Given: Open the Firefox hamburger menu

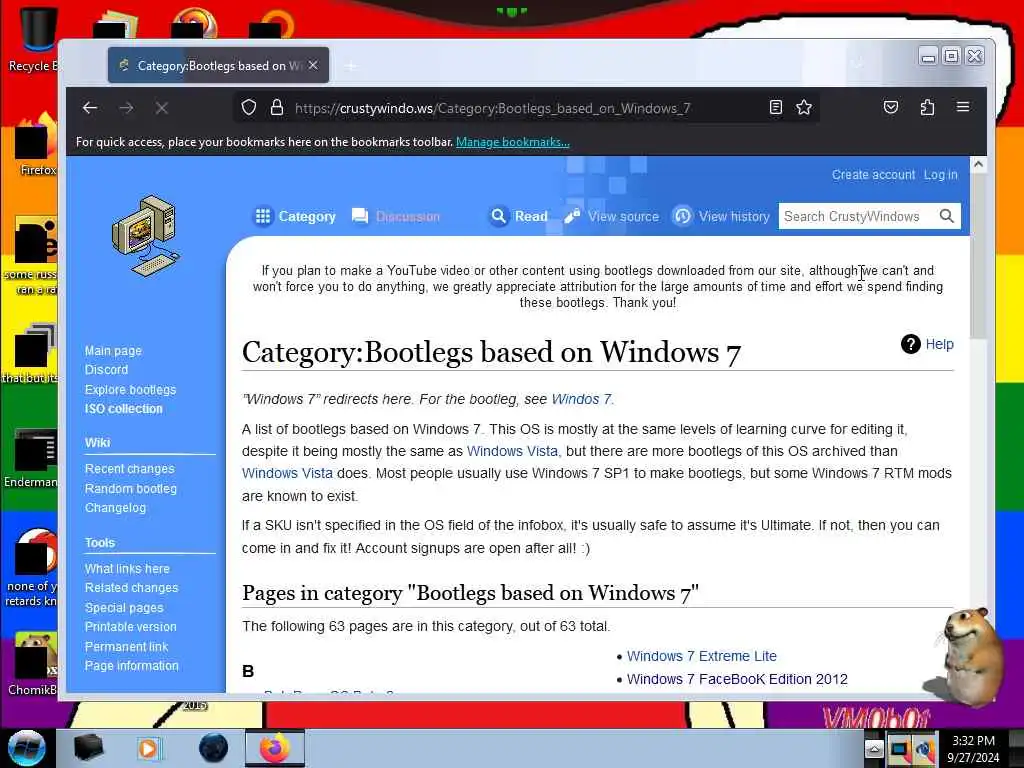Looking at the screenshot, I should tap(963, 106).
